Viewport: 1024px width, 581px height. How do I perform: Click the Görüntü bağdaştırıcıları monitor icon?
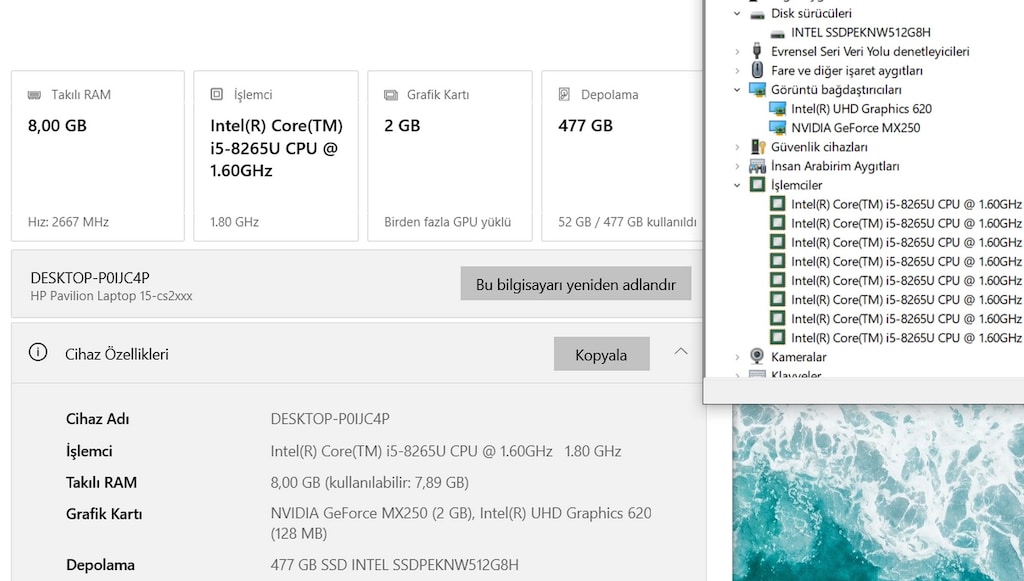[x=757, y=89]
